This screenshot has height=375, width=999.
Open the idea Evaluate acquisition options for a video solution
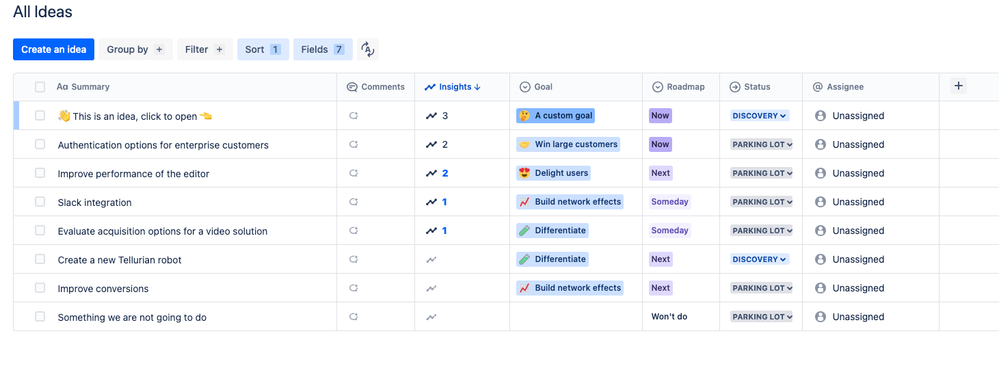tap(162, 231)
